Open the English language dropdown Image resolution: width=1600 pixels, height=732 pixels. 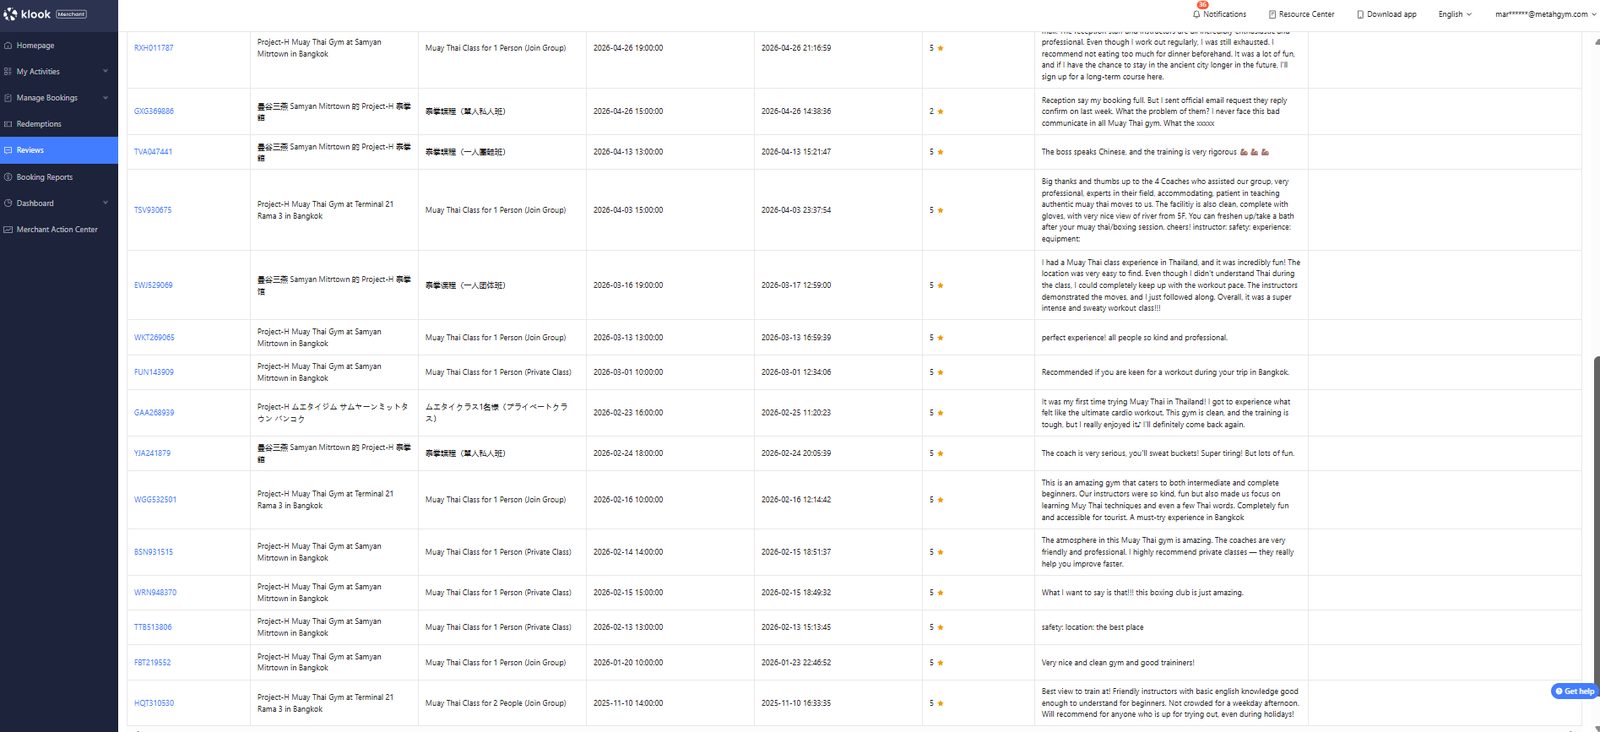[1455, 14]
